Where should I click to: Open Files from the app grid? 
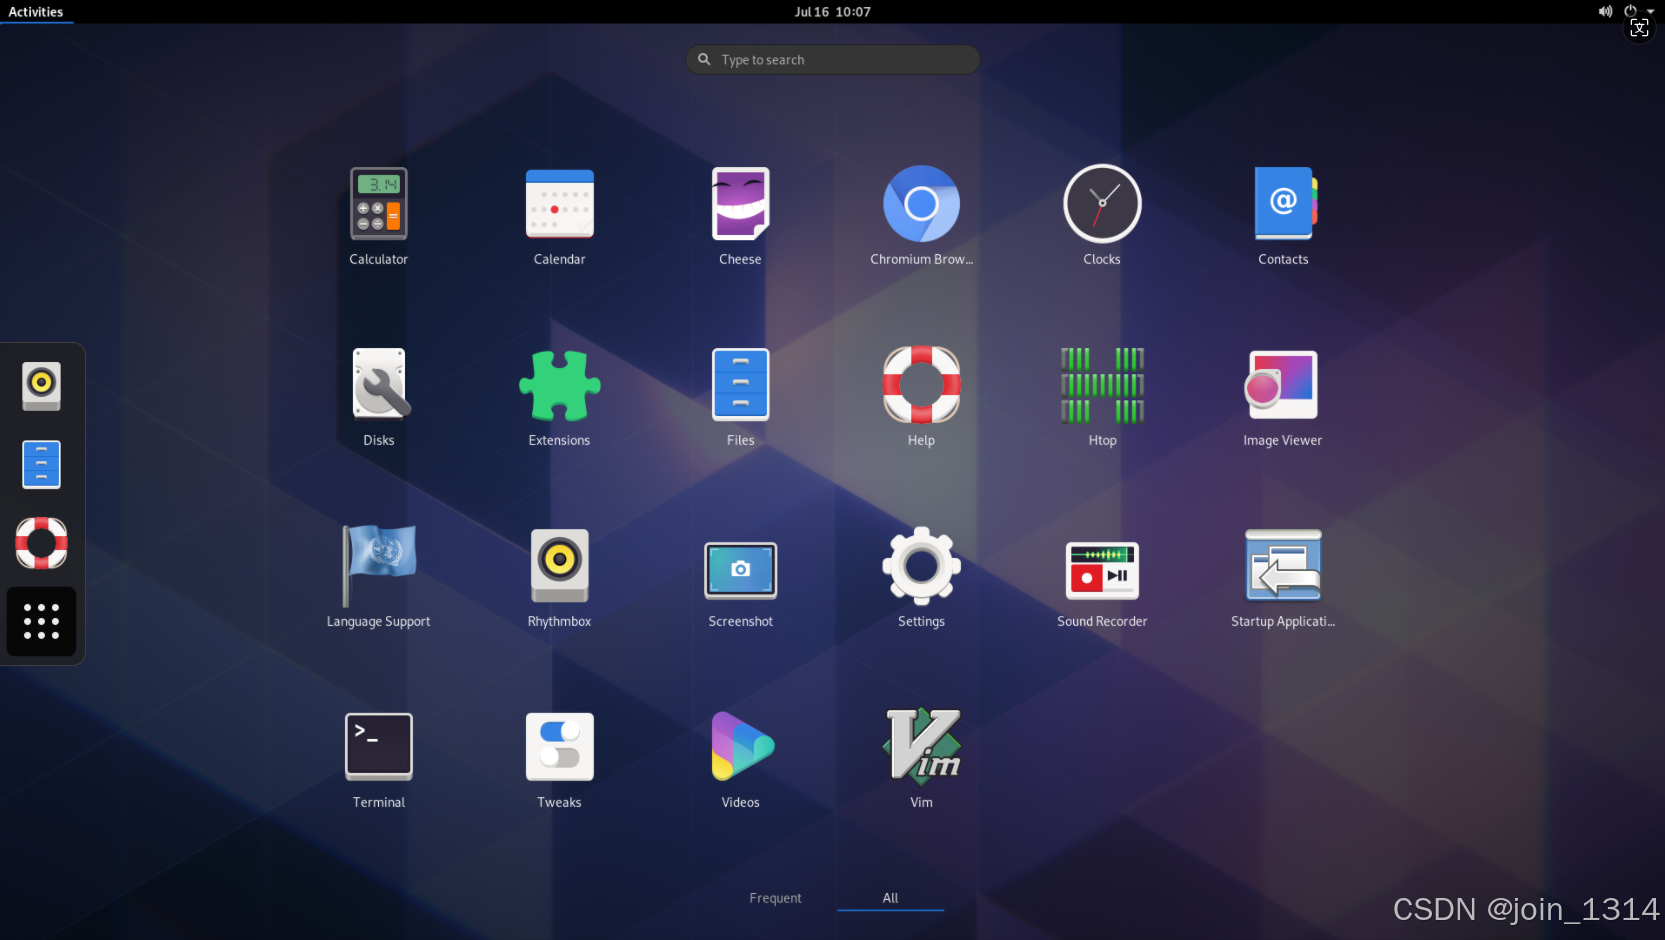[740, 385]
